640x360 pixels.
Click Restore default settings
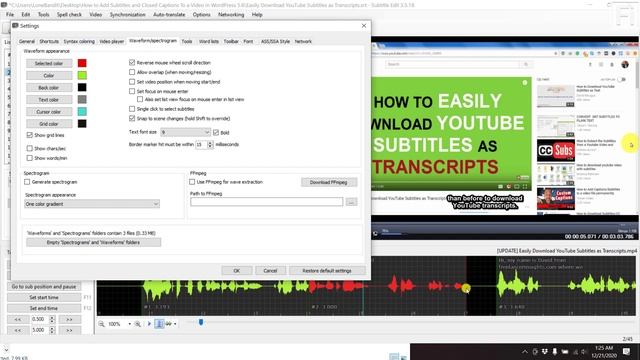[327, 271]
